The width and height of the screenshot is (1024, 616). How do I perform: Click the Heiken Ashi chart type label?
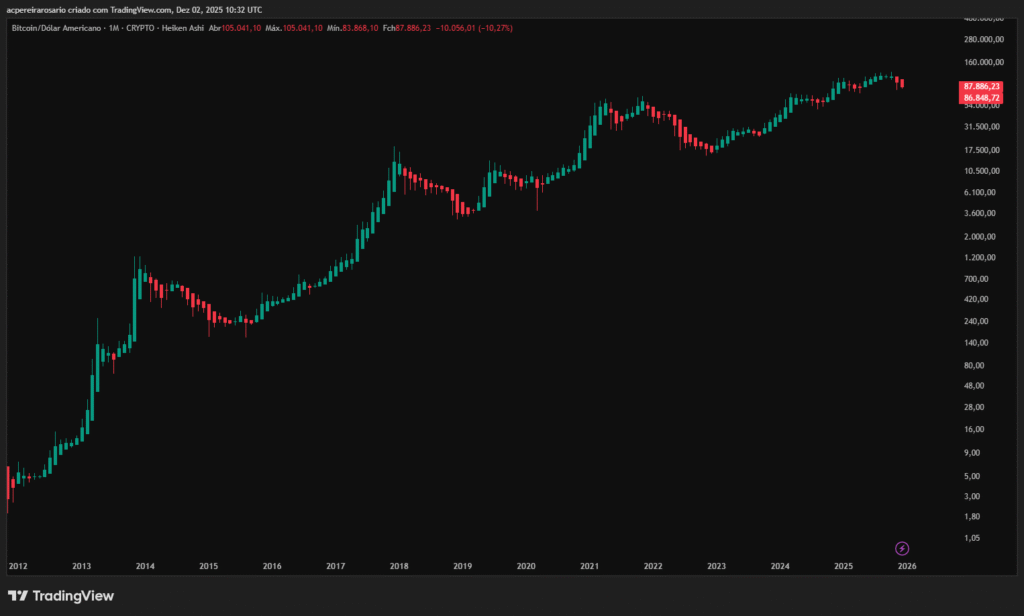pos(180,28)
